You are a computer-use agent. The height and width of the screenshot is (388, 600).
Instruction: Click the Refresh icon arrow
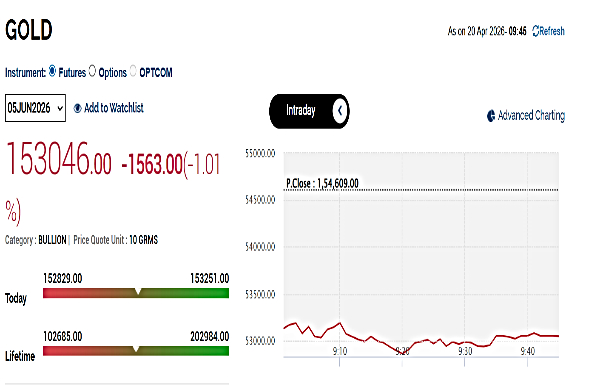(x=535, y=31)
